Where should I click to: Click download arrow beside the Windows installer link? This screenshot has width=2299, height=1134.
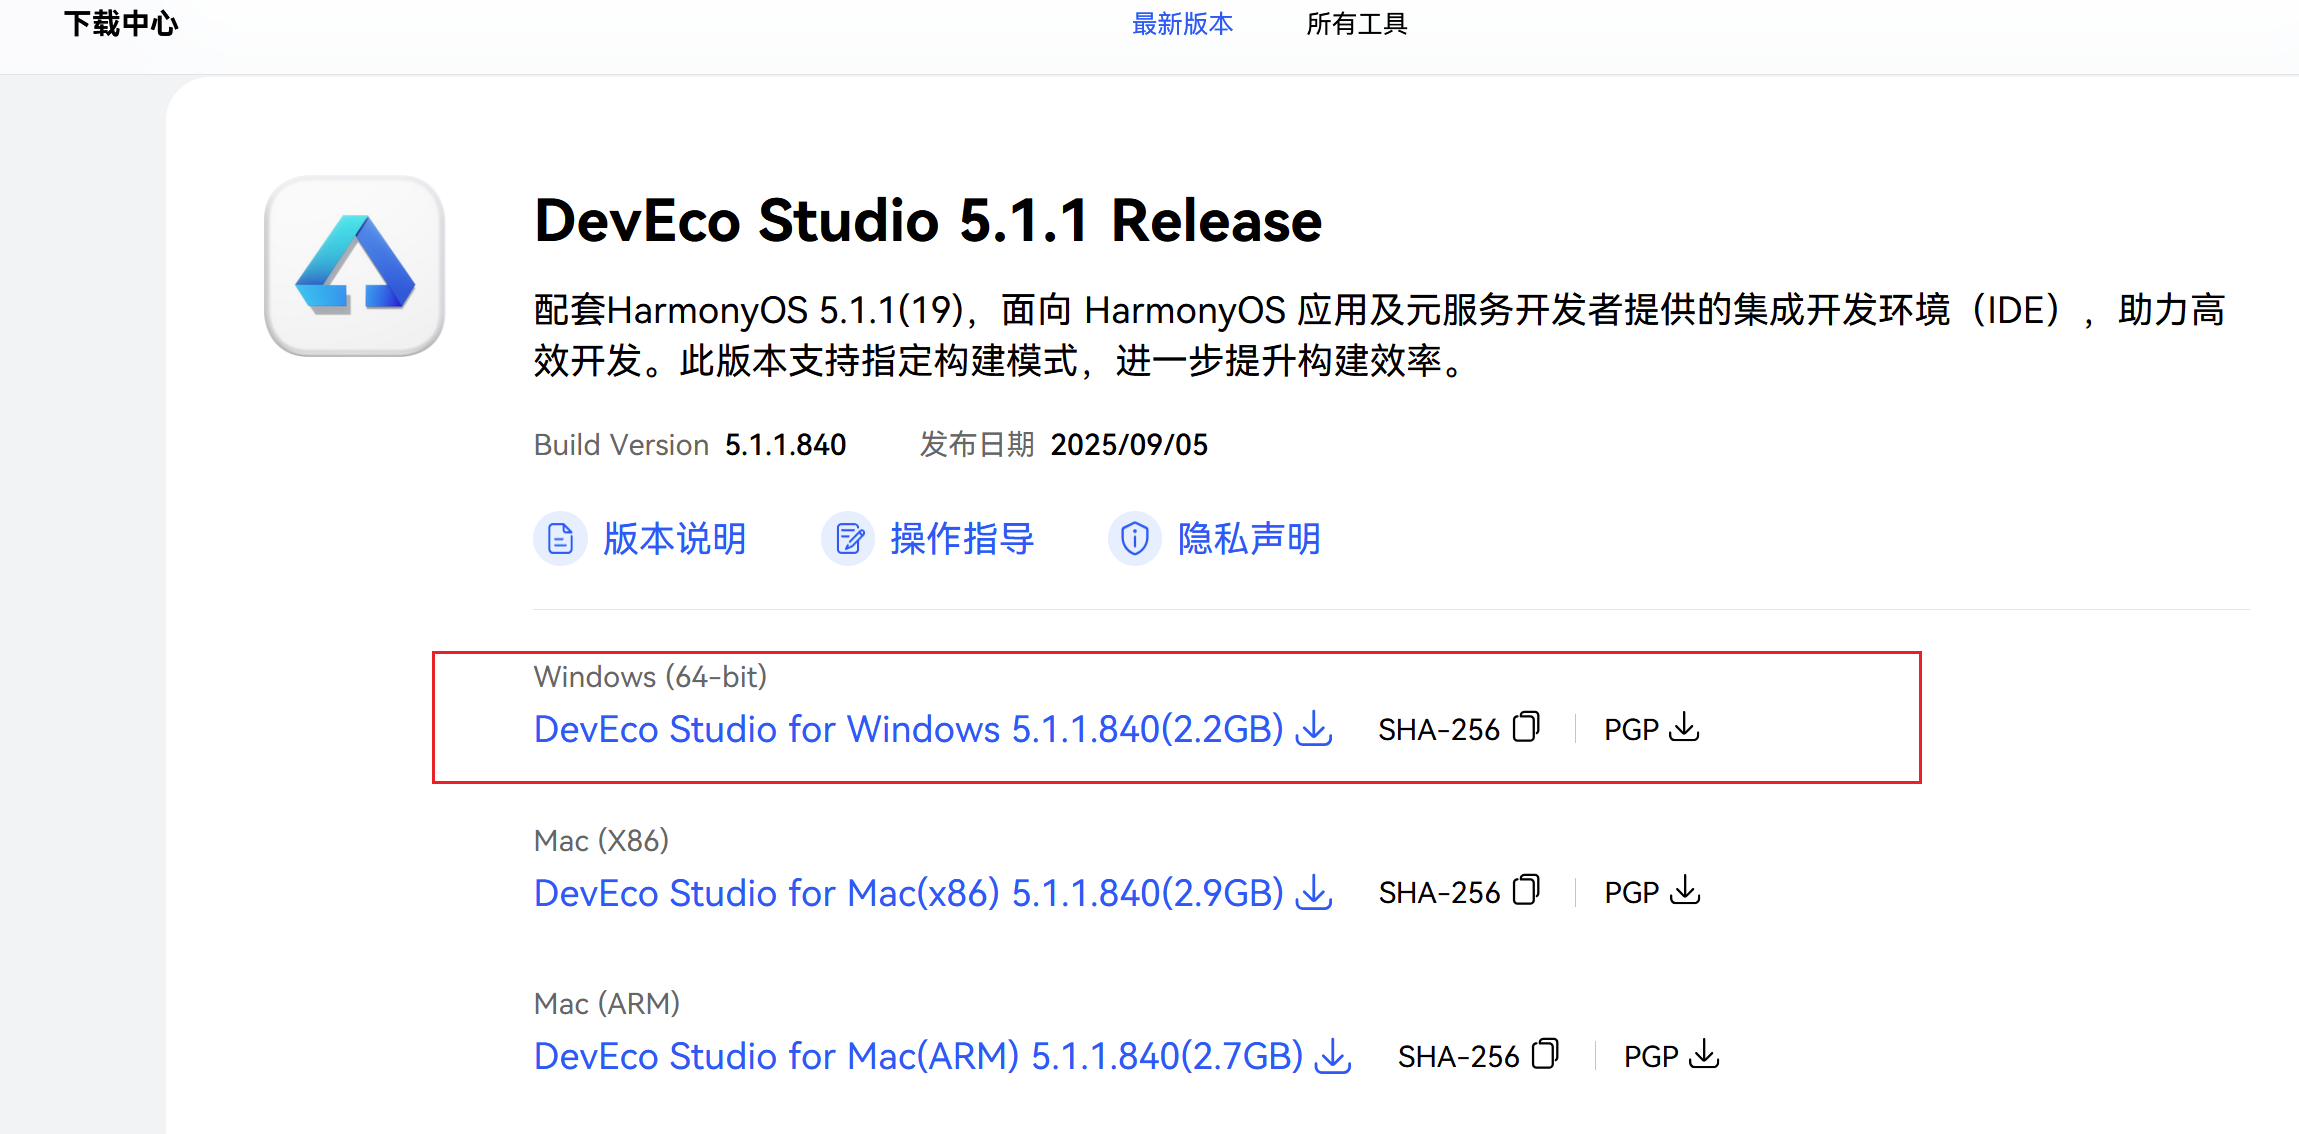1314,729
